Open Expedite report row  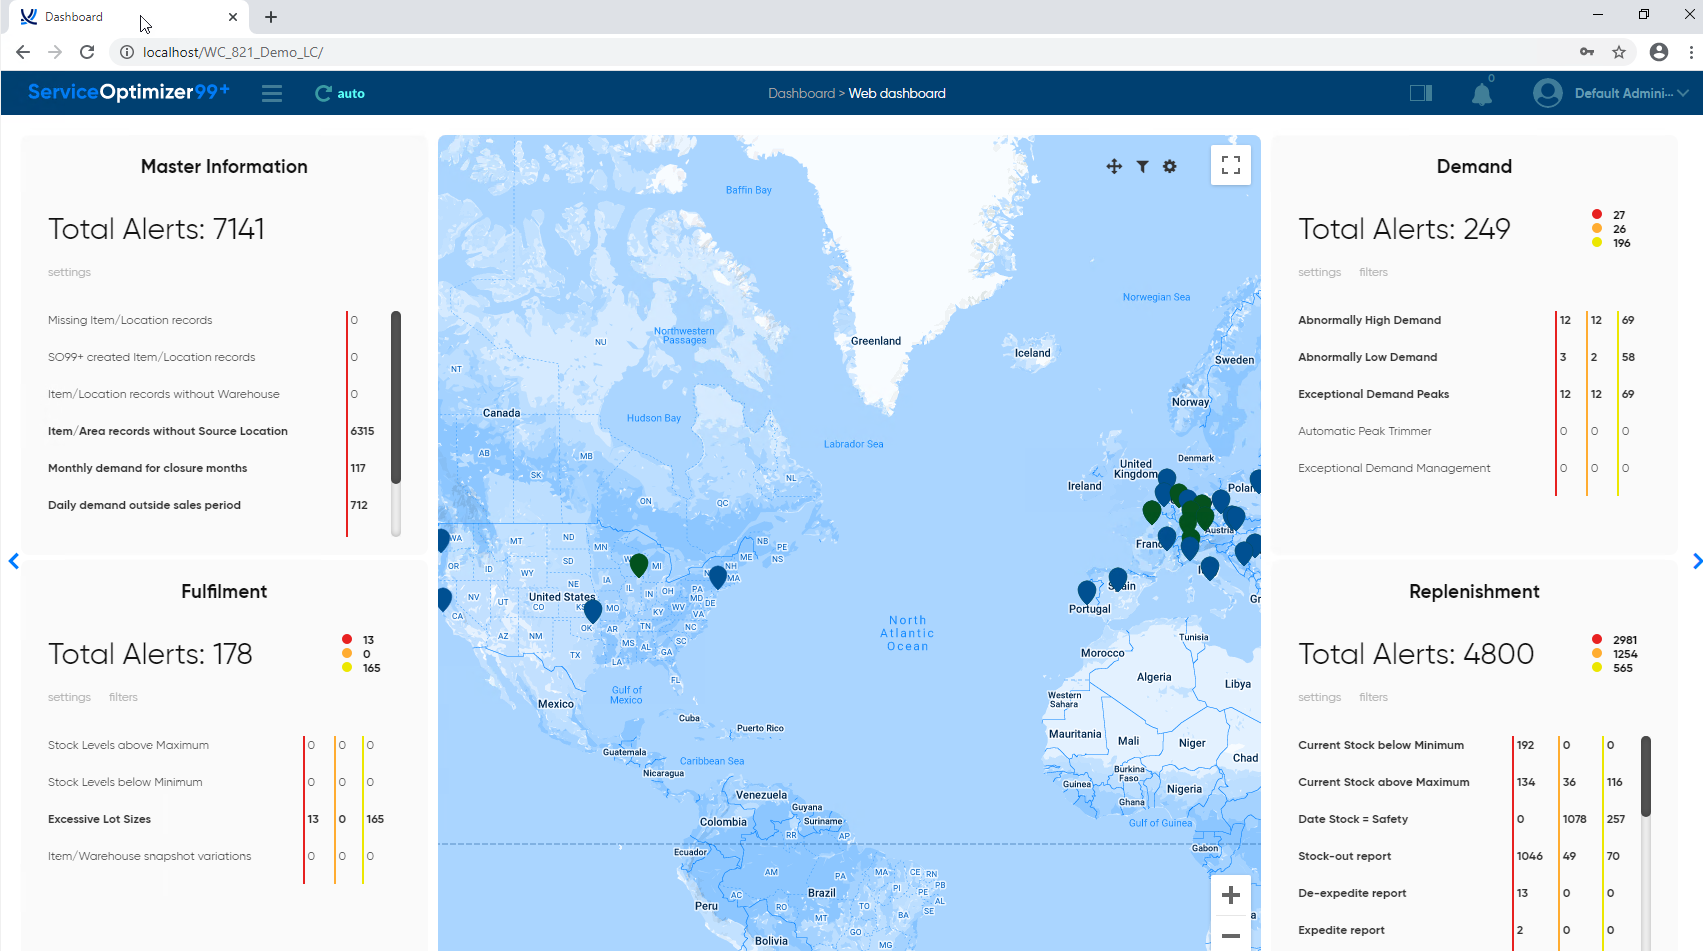tap(1463, 930)
